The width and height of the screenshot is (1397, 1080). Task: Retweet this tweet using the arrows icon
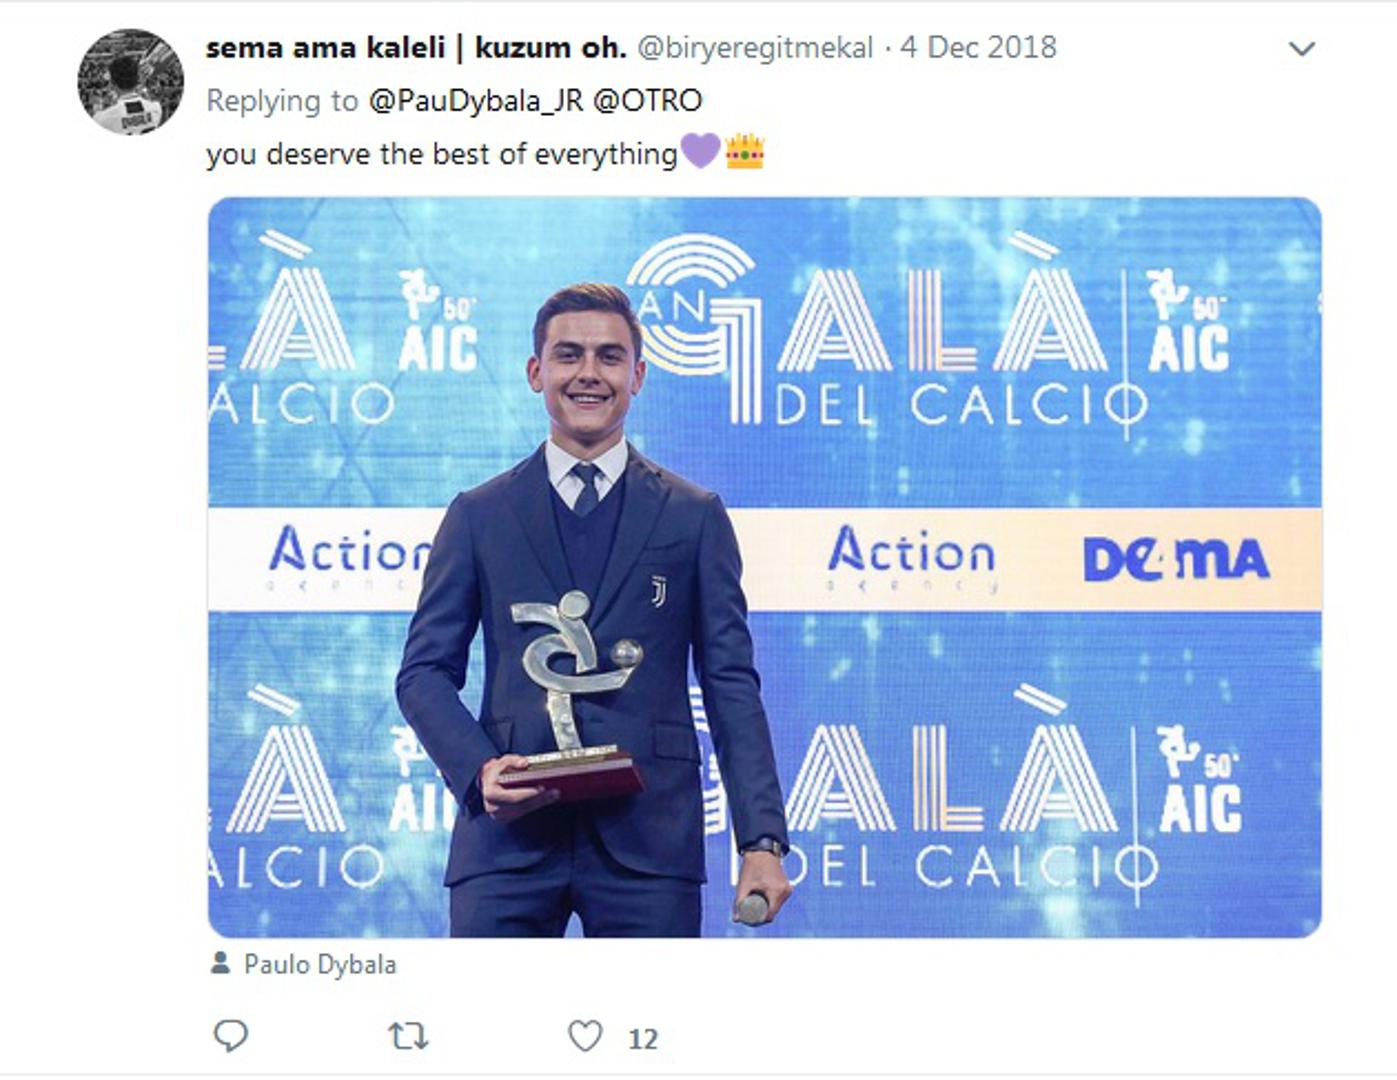tap(408, 1036)
